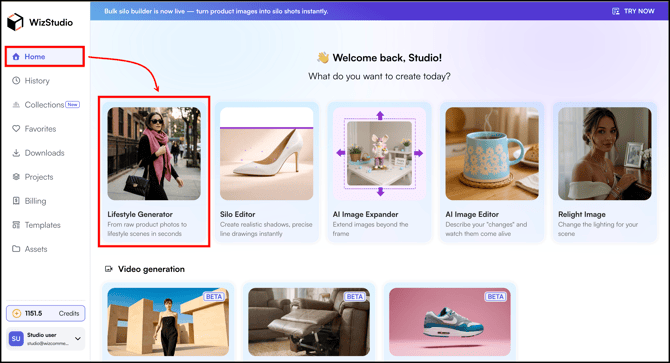The width and height of the screenshot is (670, 363).
Task: Open the AI Image Expander bunny thumbnail
Action: [x=379, y=154]
